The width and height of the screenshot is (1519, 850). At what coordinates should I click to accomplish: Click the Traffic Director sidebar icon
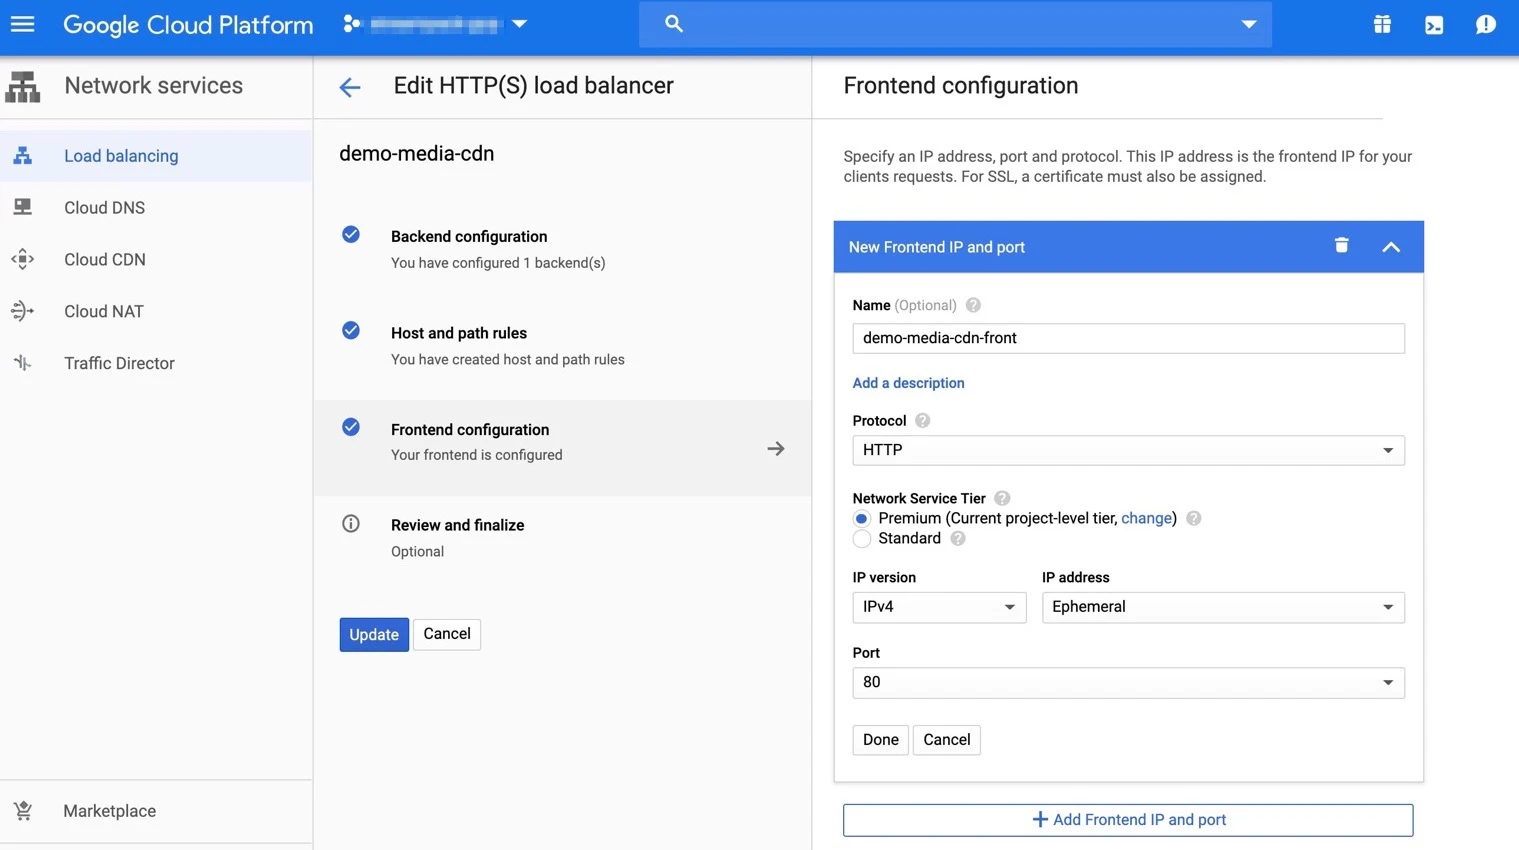tap(22, 363)
